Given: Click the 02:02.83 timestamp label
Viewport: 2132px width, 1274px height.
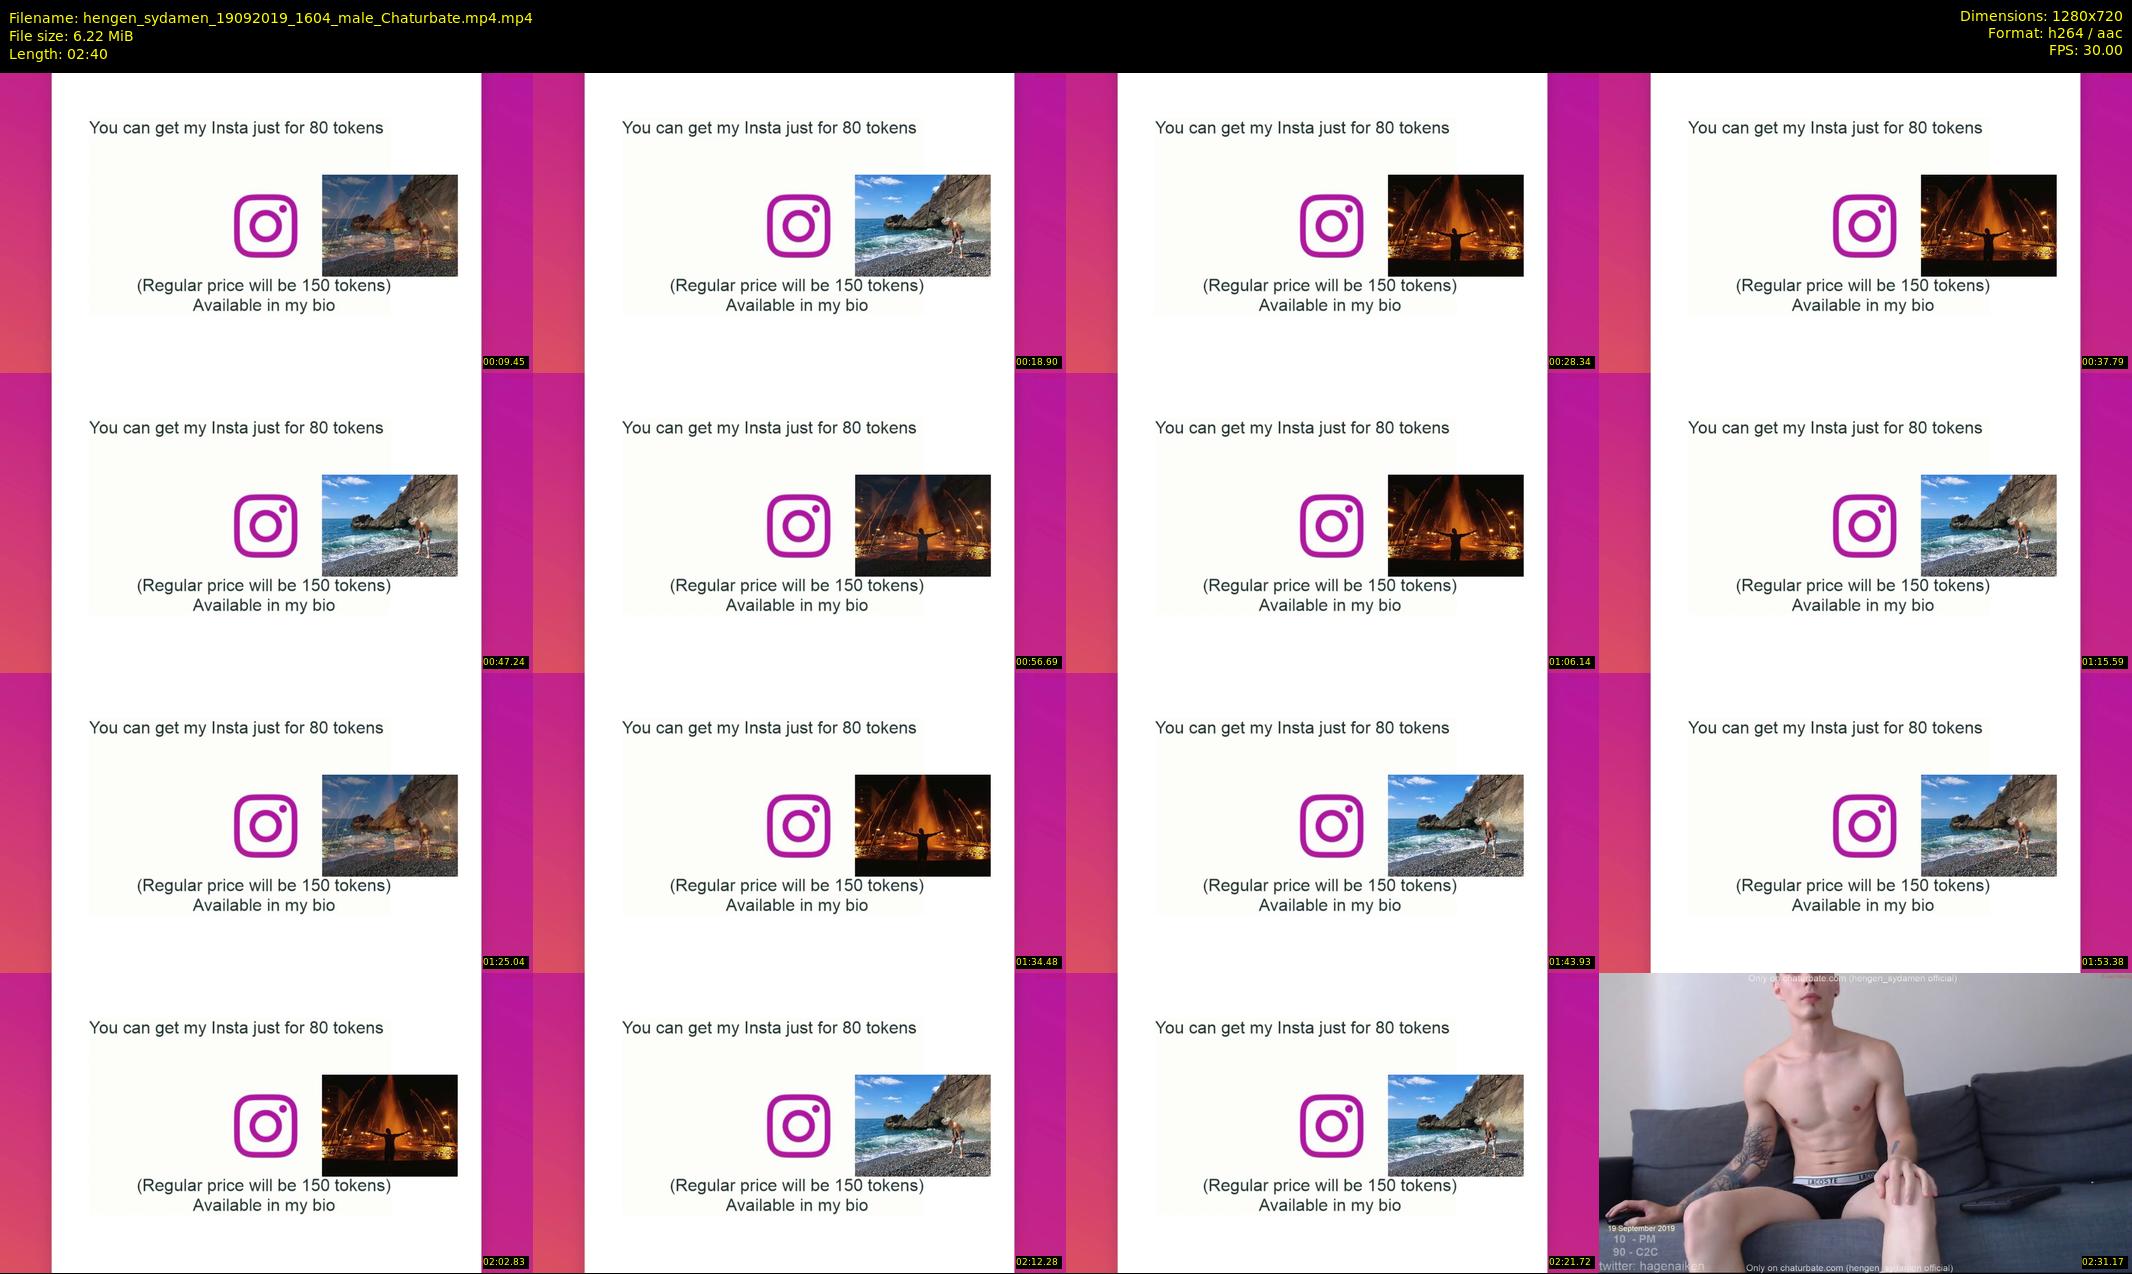Looking at the screenshot, I should (x=504, y=1262).
